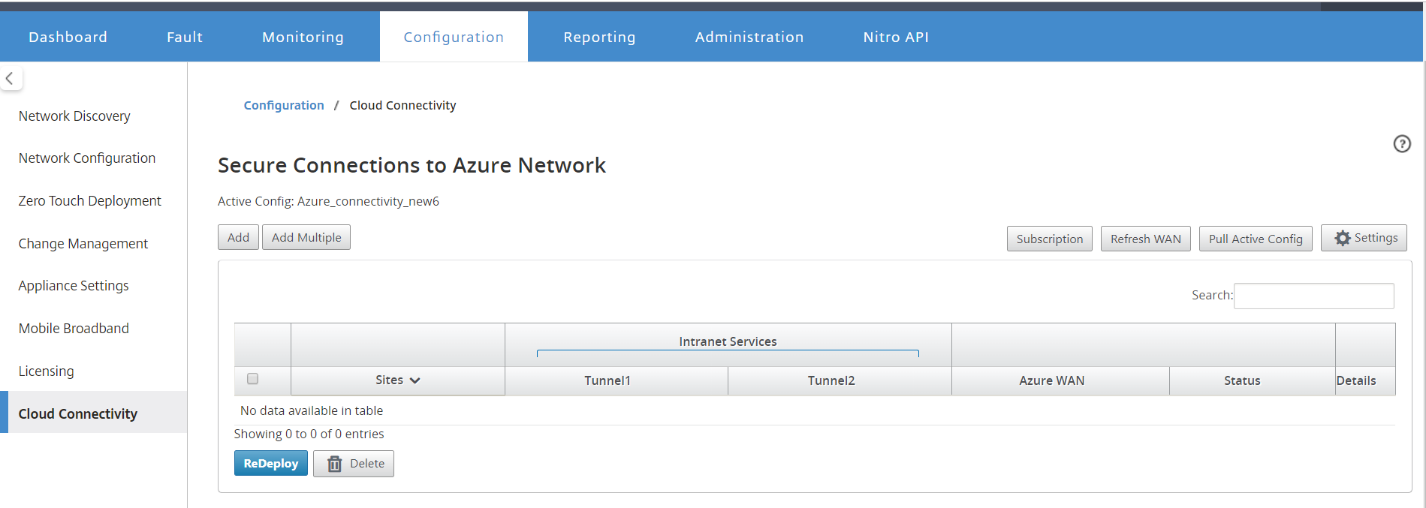This screenshot has width=1426, height=508.
Task: Select the Configuration tab
Action: point(454,37)
